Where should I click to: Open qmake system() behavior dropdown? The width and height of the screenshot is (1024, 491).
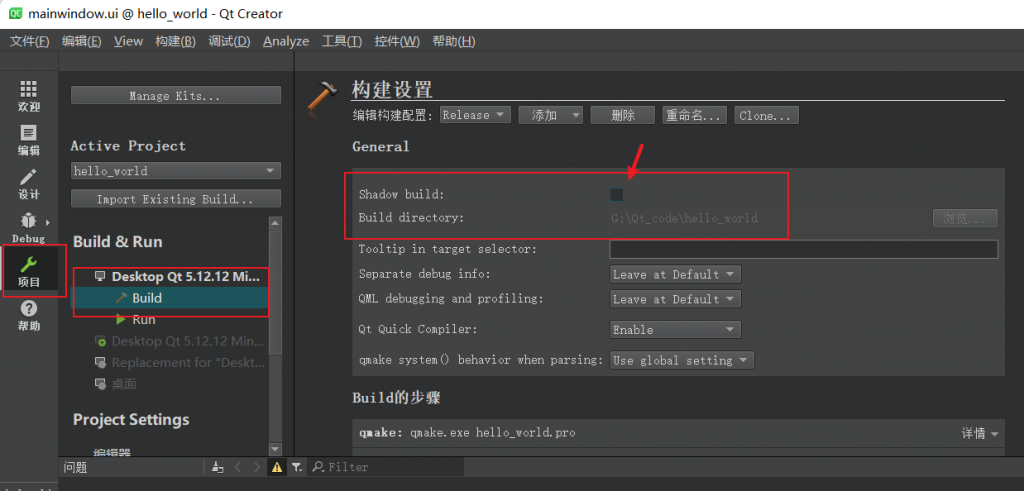(682, 360)
